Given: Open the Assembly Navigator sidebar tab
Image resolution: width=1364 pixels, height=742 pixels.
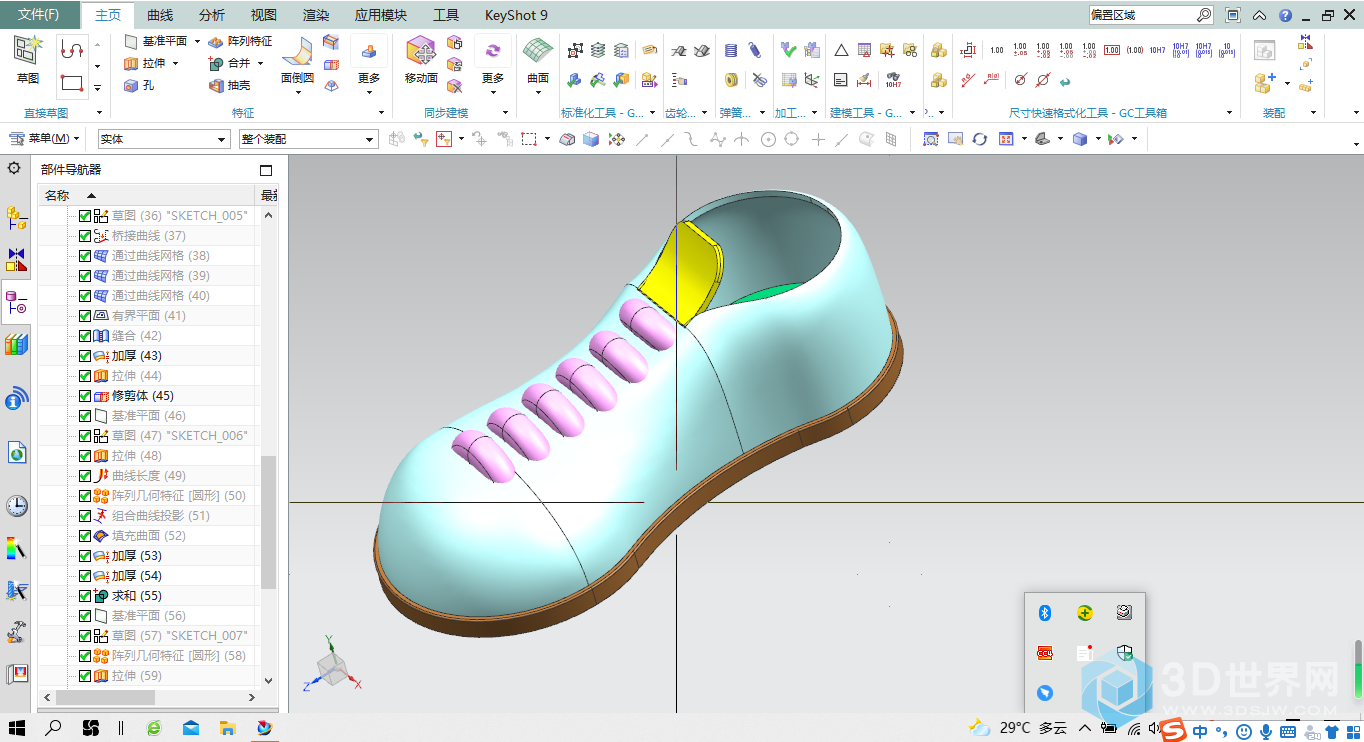Looking at the screenshot, I should tap(16, 216).
